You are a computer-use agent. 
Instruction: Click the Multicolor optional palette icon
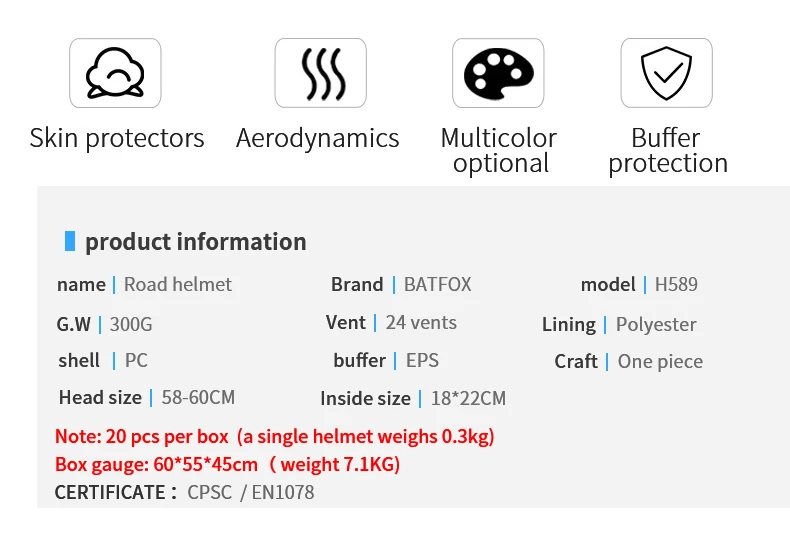tap(498, 73)
